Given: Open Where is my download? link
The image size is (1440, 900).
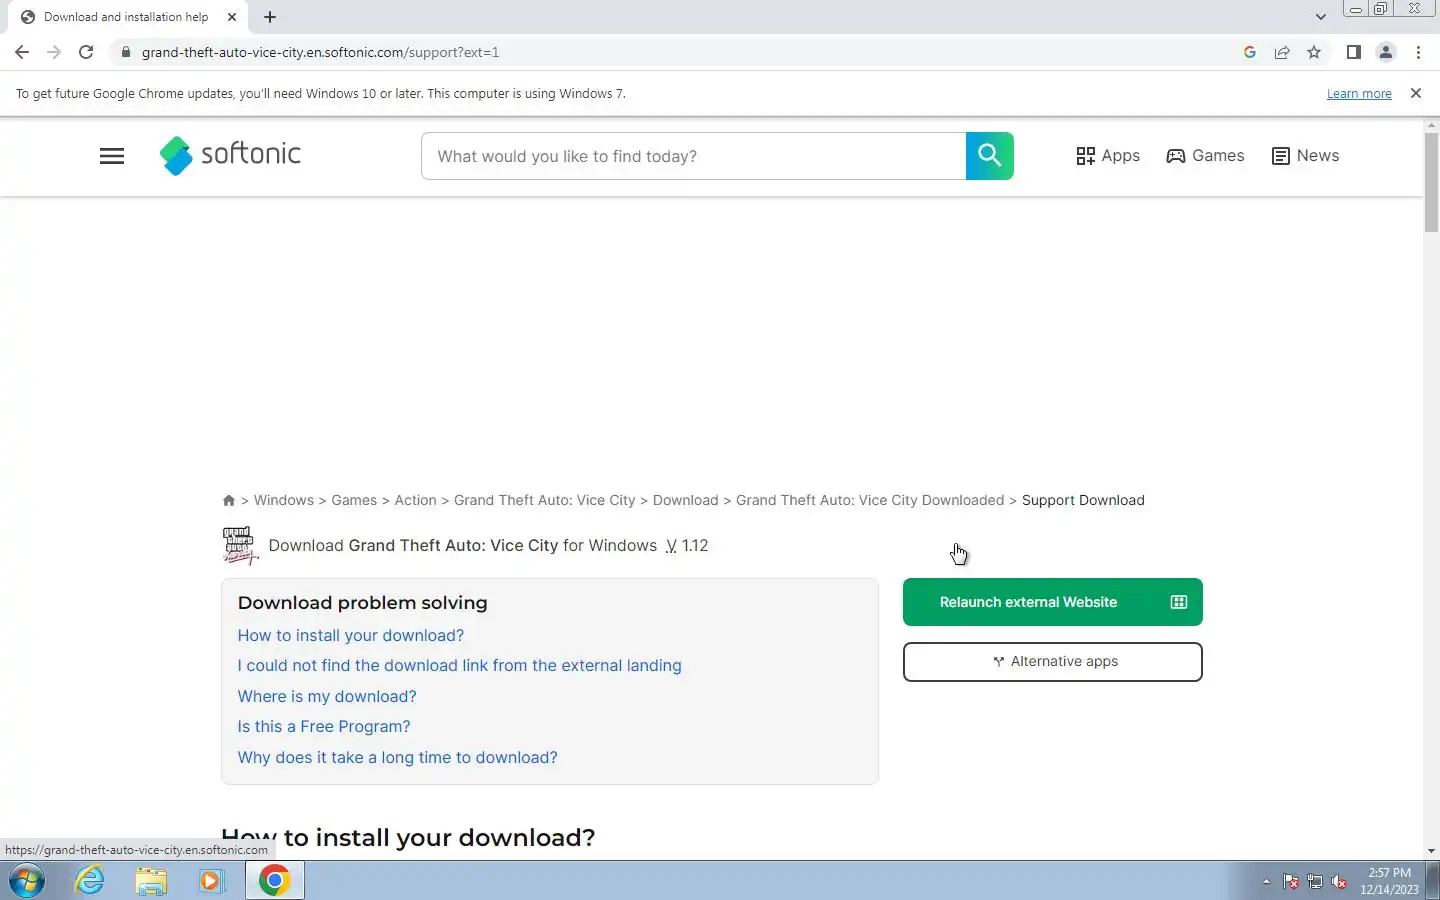Looking at the screenshot, I should [327, 697].
